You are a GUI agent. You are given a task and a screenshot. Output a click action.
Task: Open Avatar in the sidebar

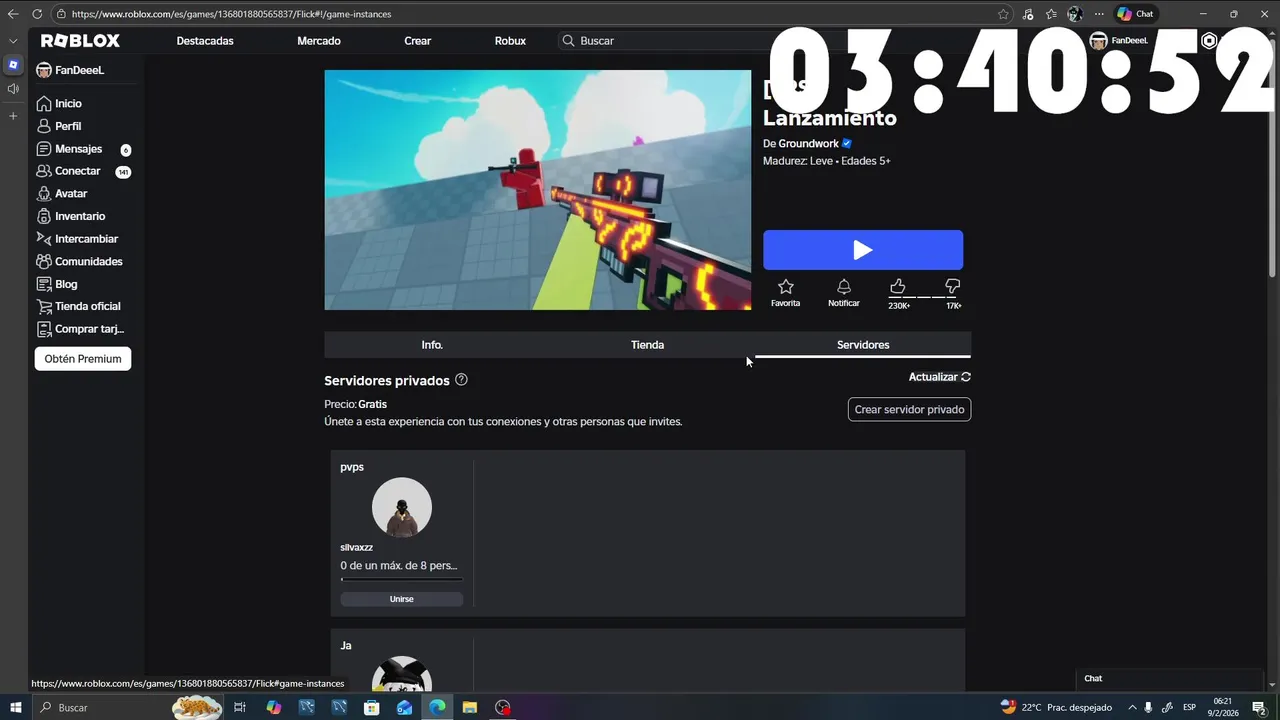coord(62,194)
